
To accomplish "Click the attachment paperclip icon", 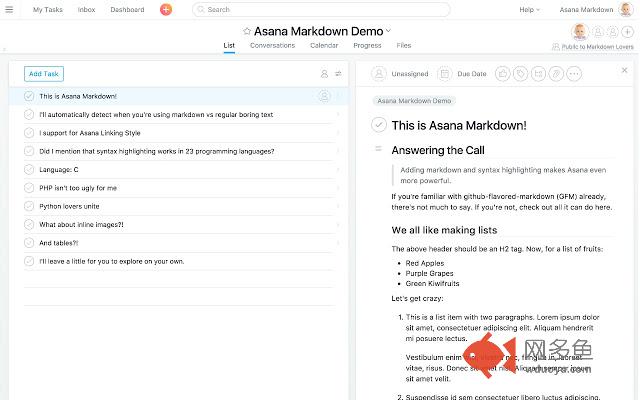I will pos(556,73).
